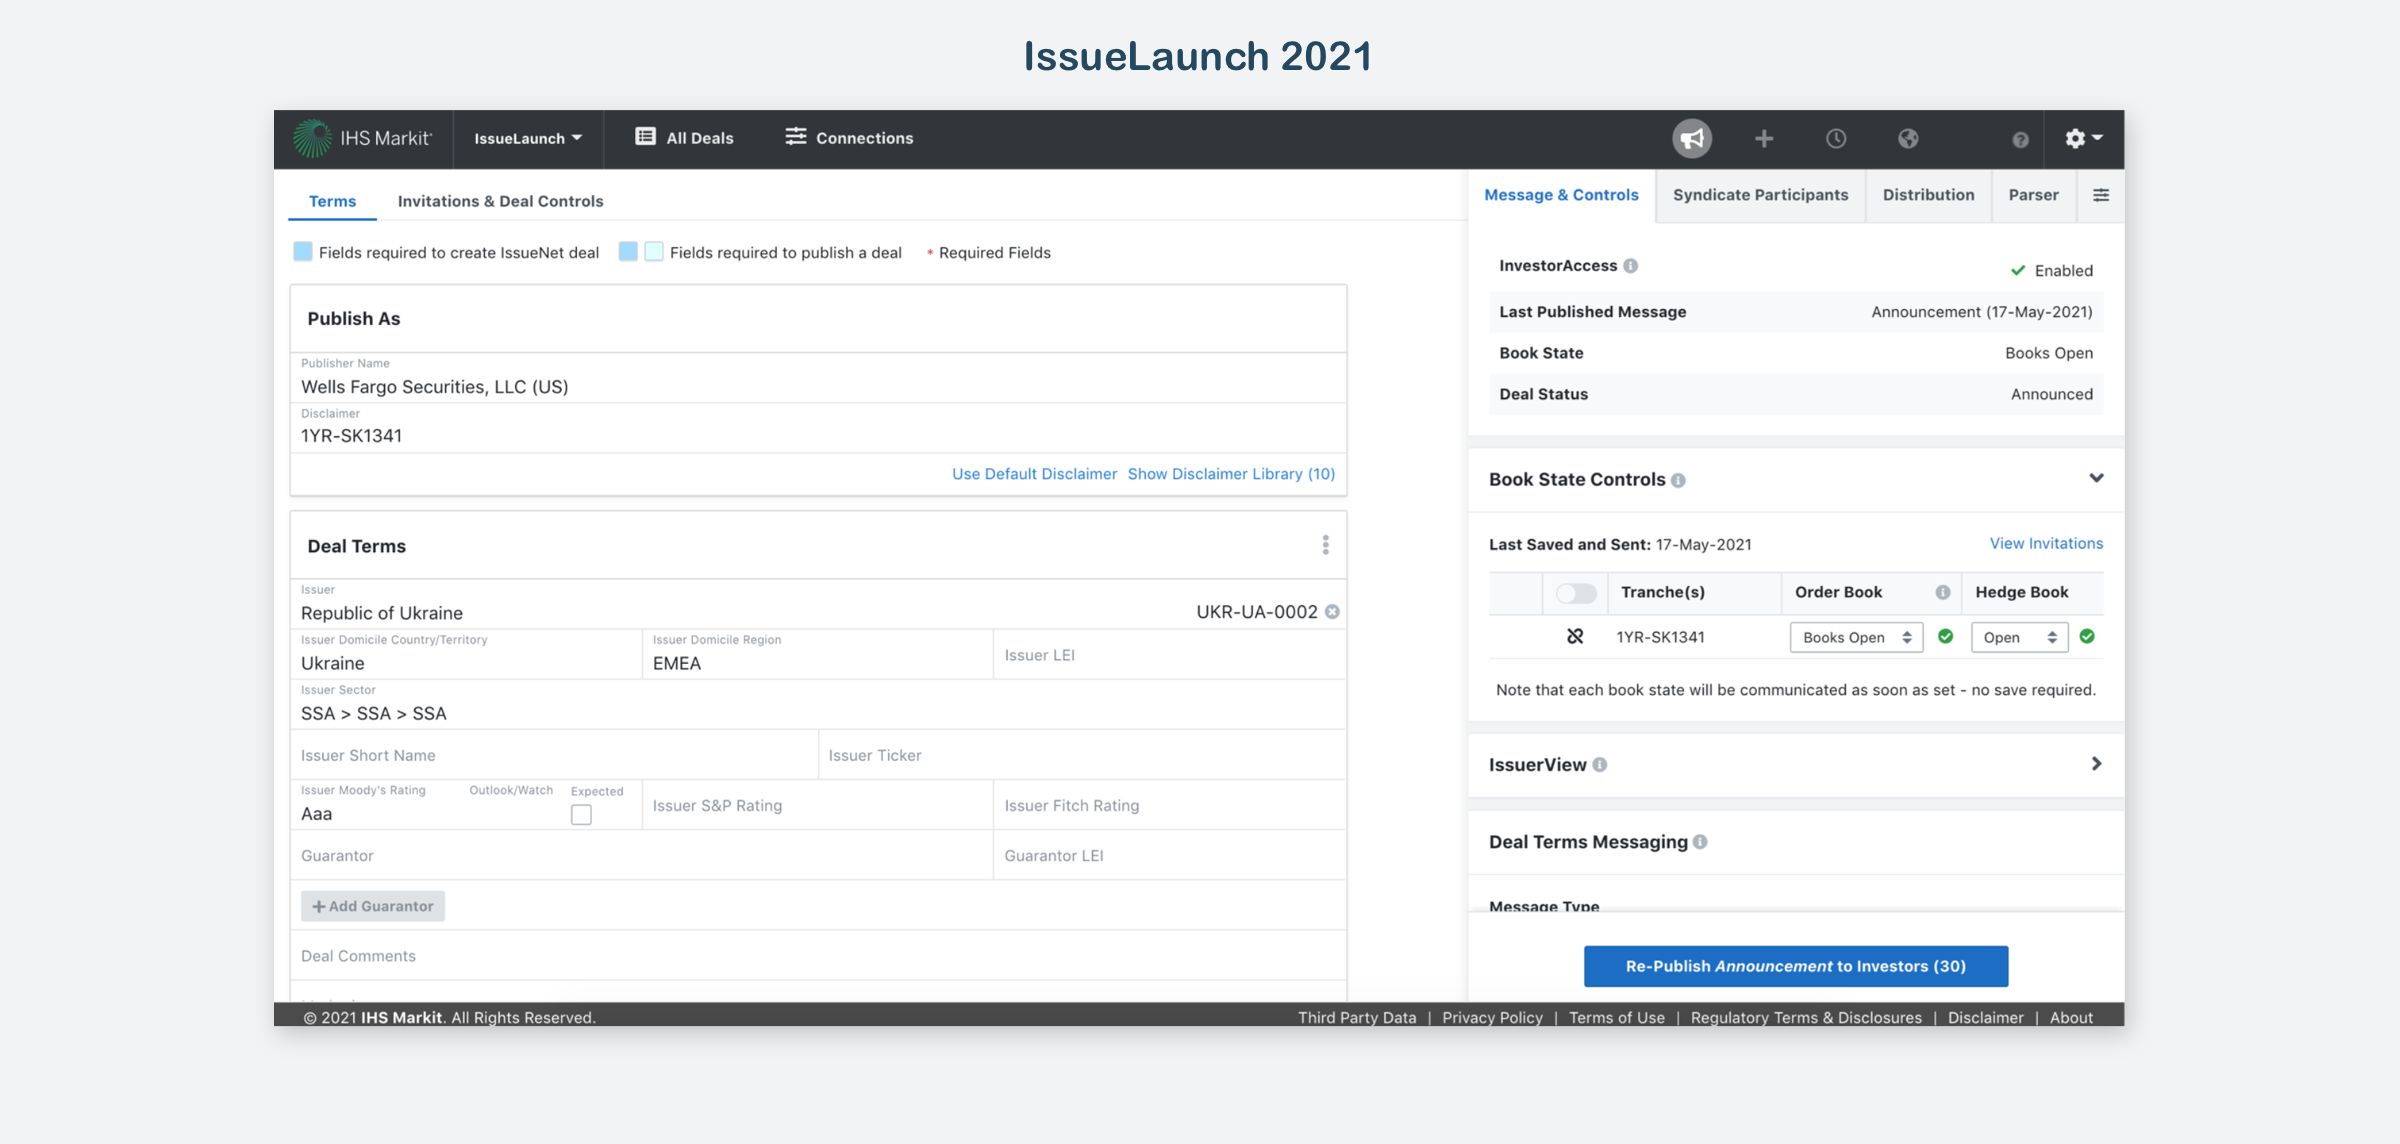Click the plus icon in top bar
The height and width of the screenshot is (1144, 2400).
[1764, 138]
